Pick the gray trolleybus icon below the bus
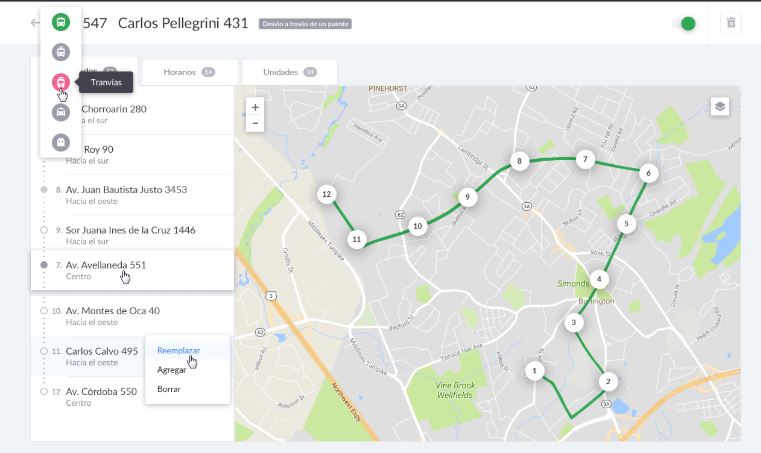 pyautogui.click(x=61, y=52)
